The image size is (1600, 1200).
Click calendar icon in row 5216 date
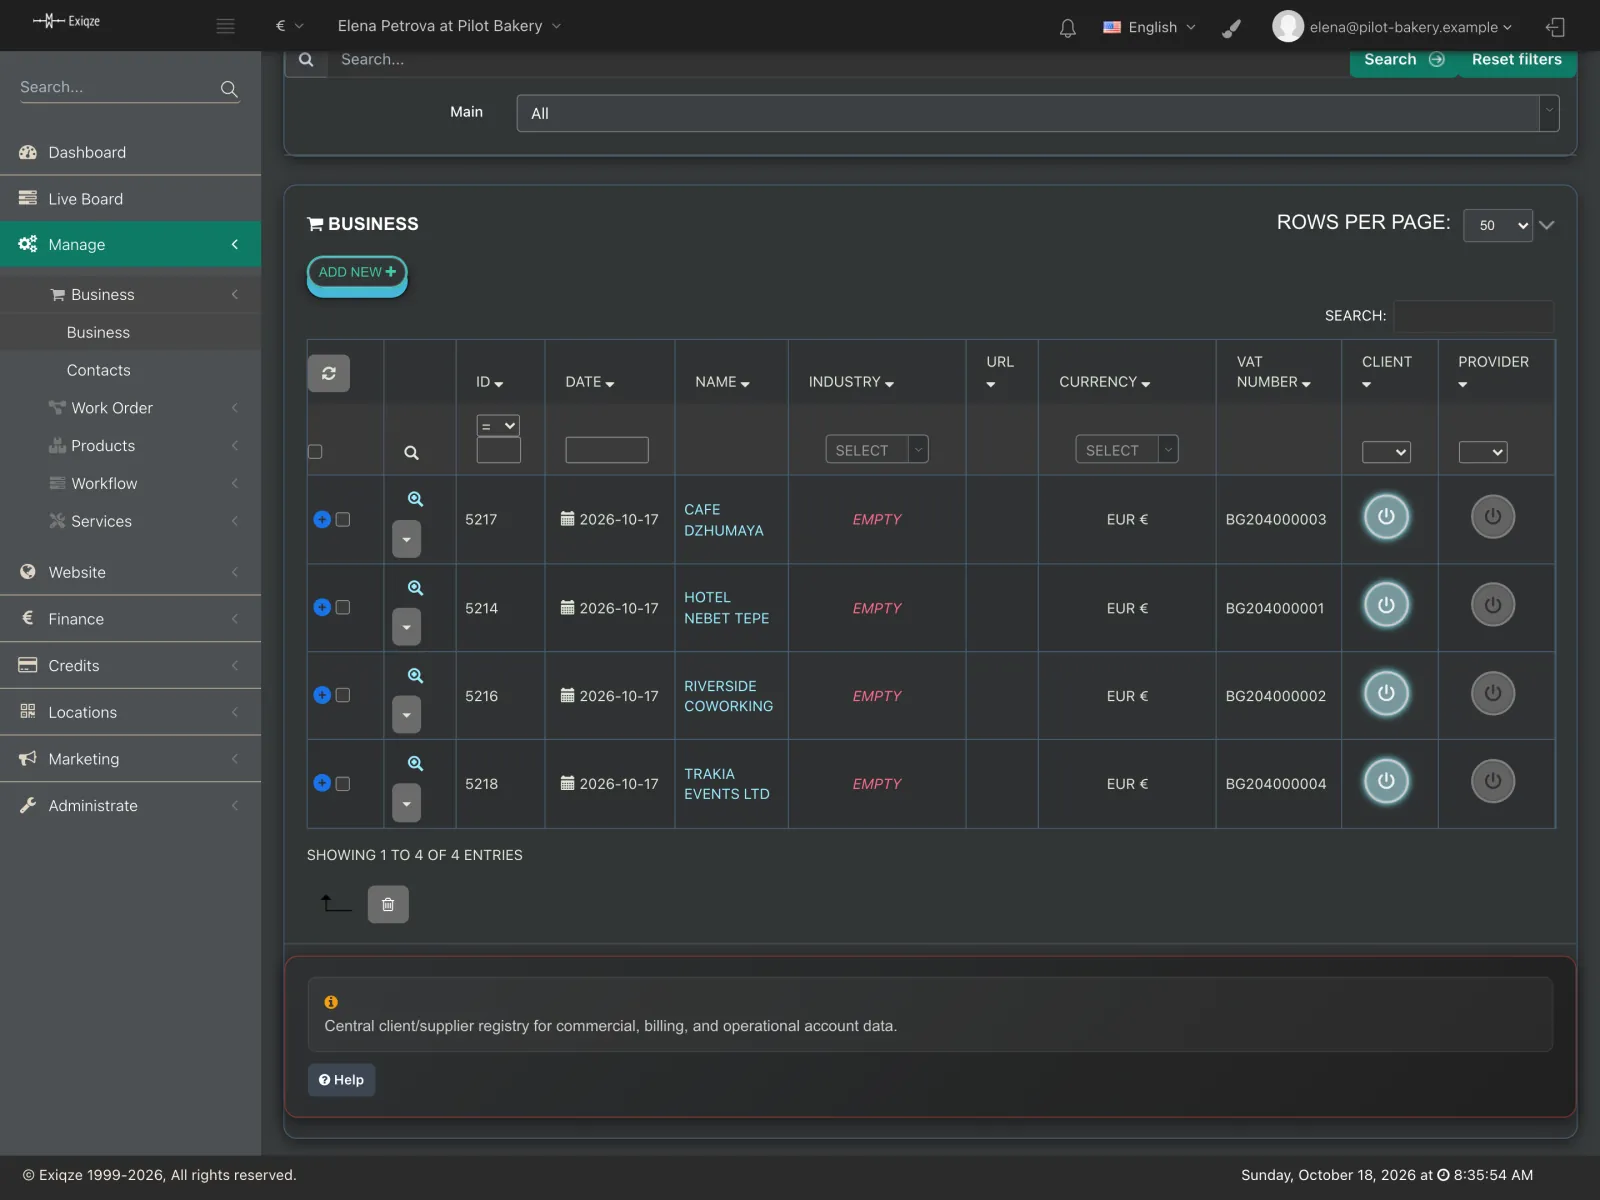567,695
